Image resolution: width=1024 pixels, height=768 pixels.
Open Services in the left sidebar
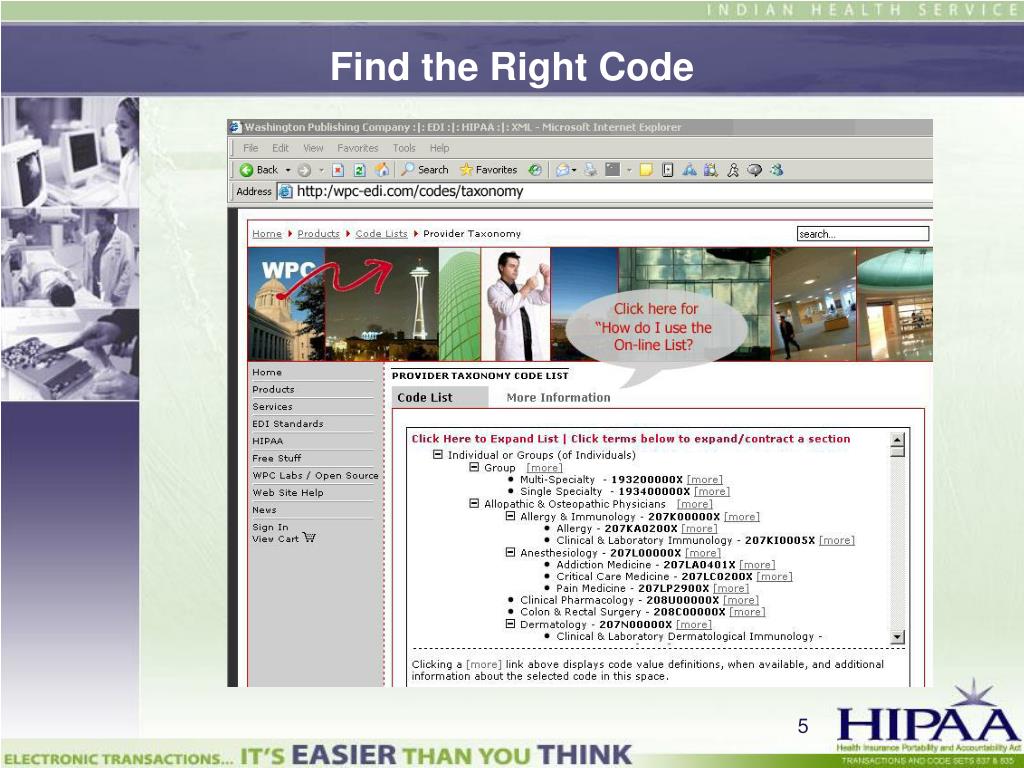272,406
